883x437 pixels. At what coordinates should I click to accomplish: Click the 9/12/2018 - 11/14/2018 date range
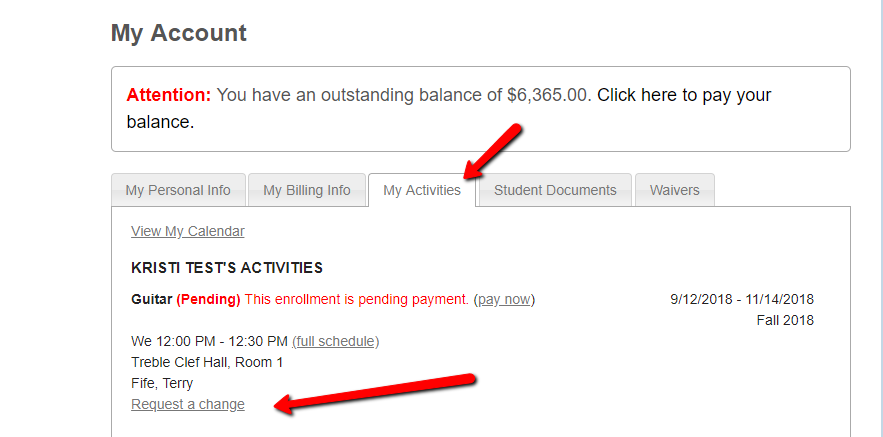click(x=741, y=299)
